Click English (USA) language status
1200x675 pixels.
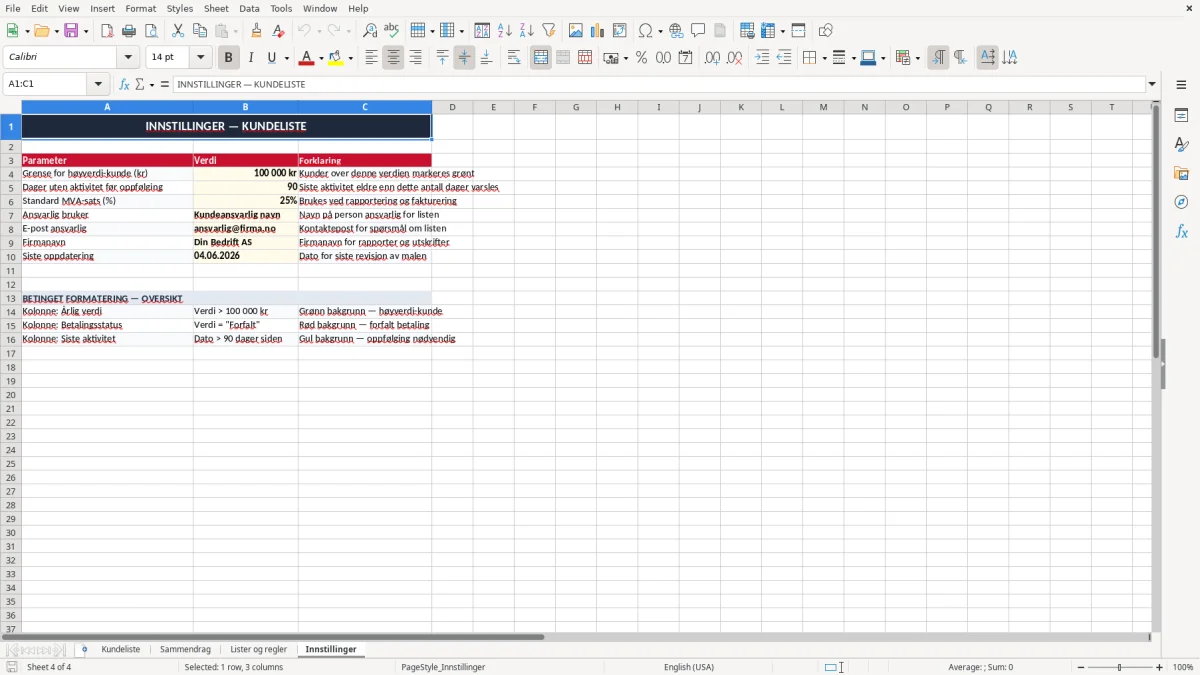coord(689,667)
